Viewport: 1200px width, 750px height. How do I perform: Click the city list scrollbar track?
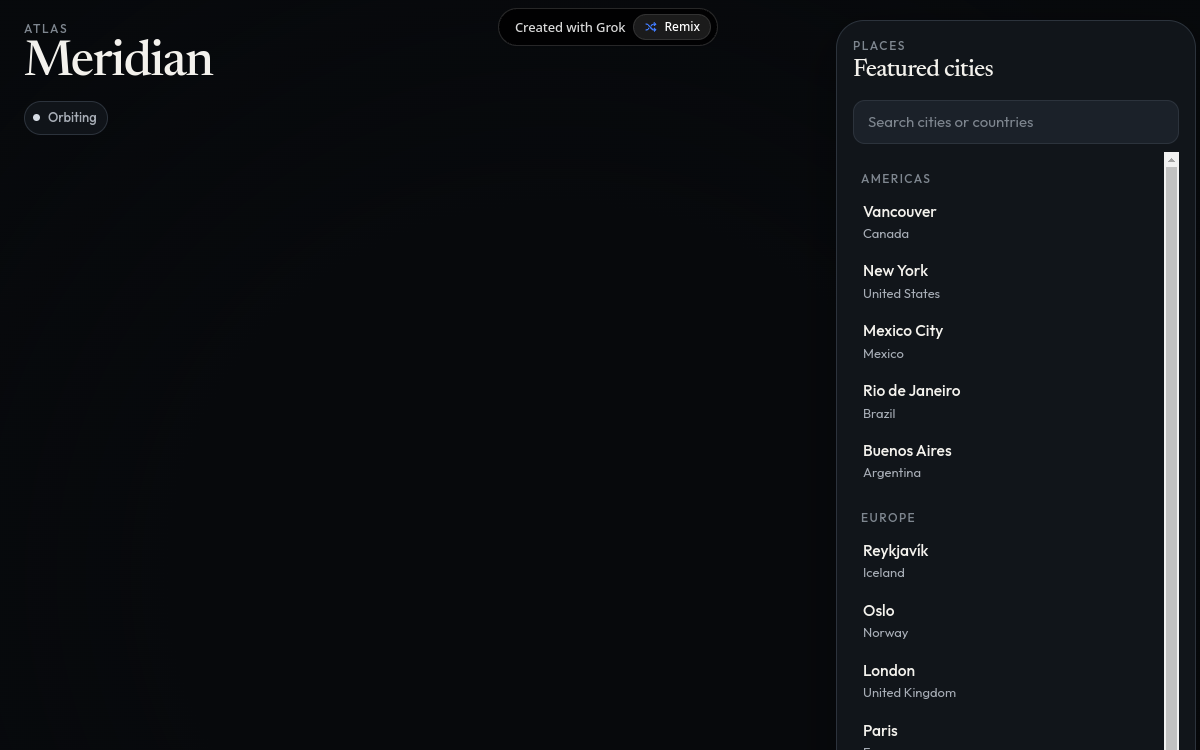point(1172,458)
